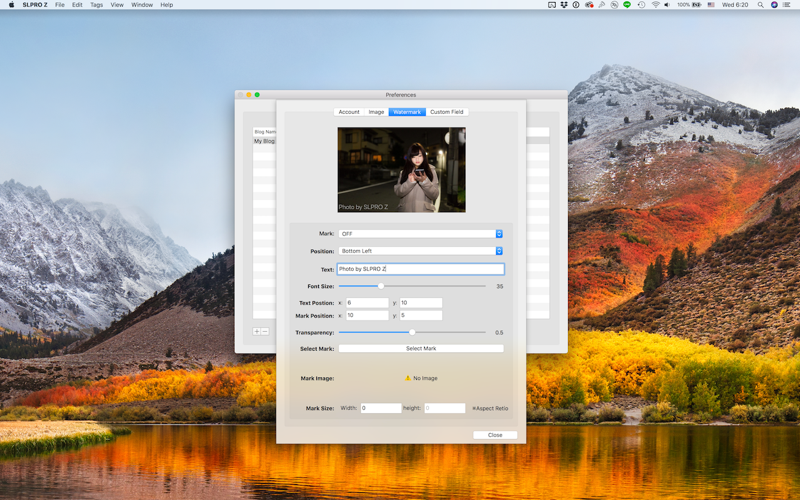The image size is (800, 500).
Task: Click the Transparency value 0.5
Action: pyautogui.click(x=499, y=332)
